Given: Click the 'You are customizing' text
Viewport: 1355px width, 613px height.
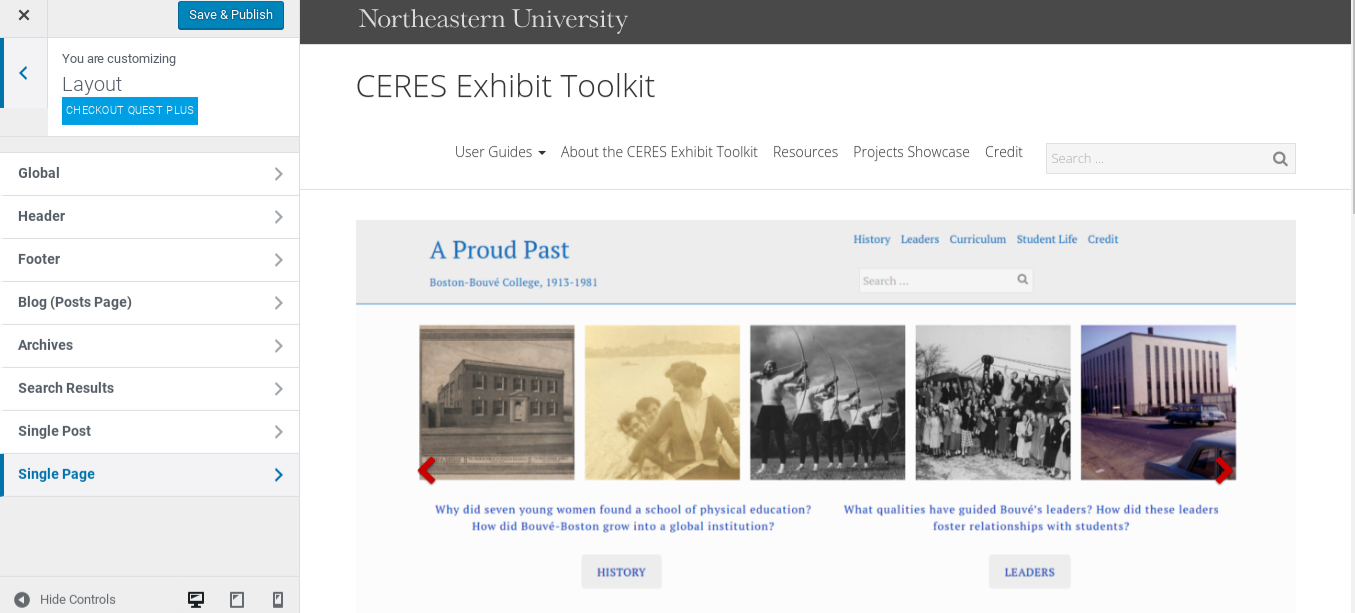Looking at the screenshot, I should [x=119, y=59].
